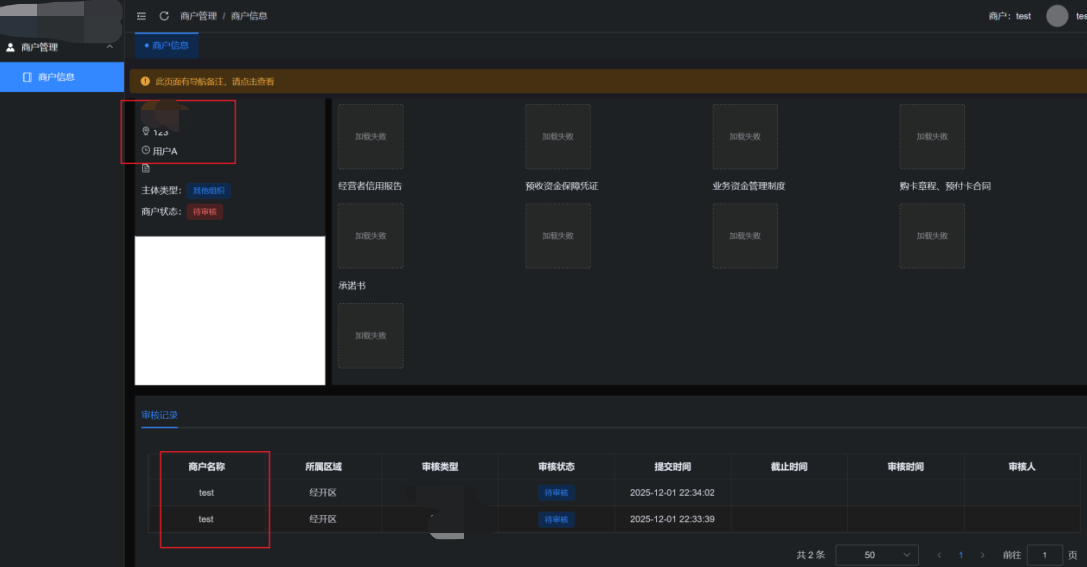This screenshot has width=1087, height=567.
Task: Click the 审核状态 column header
Action: [x=556, y=466]
